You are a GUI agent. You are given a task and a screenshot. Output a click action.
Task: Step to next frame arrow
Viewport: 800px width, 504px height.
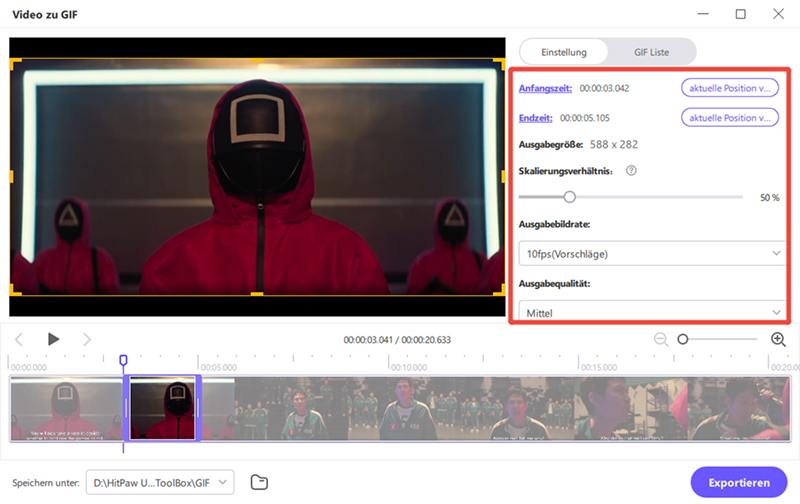point(87,339)
